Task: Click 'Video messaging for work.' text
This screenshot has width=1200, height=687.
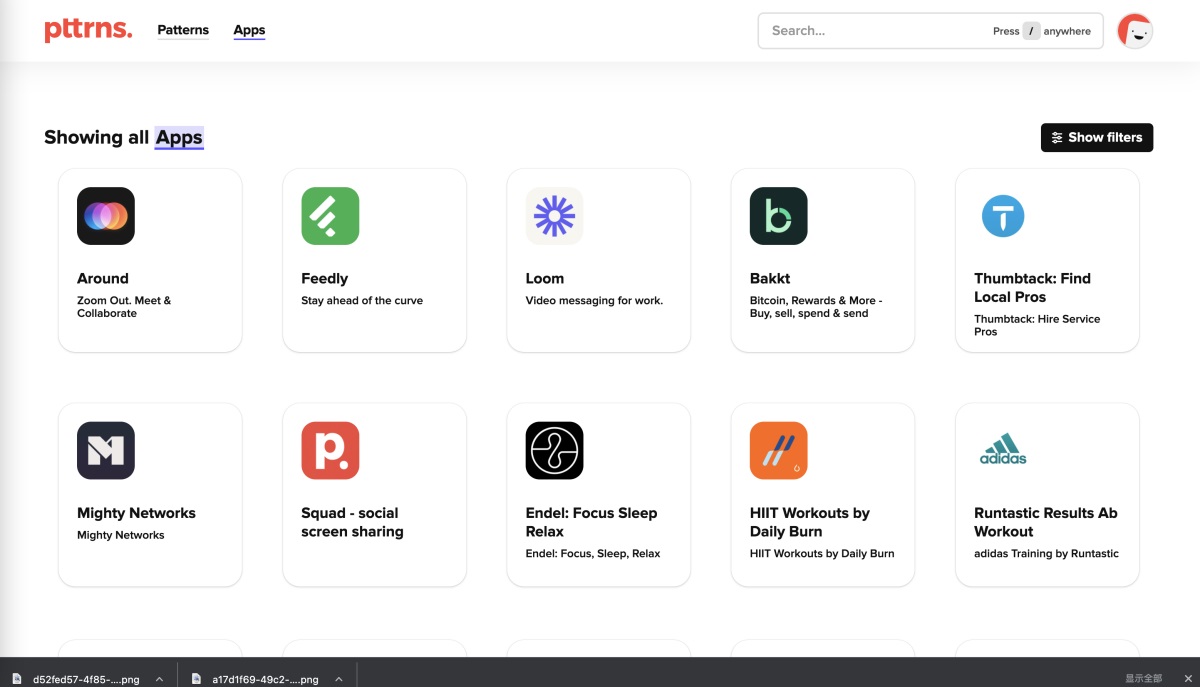Action: (594, 301)
